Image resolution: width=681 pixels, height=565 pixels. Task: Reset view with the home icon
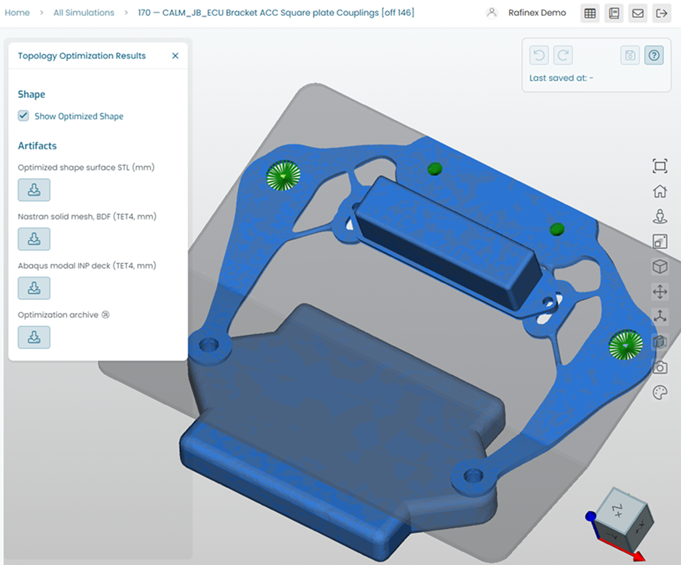(660, 191)
